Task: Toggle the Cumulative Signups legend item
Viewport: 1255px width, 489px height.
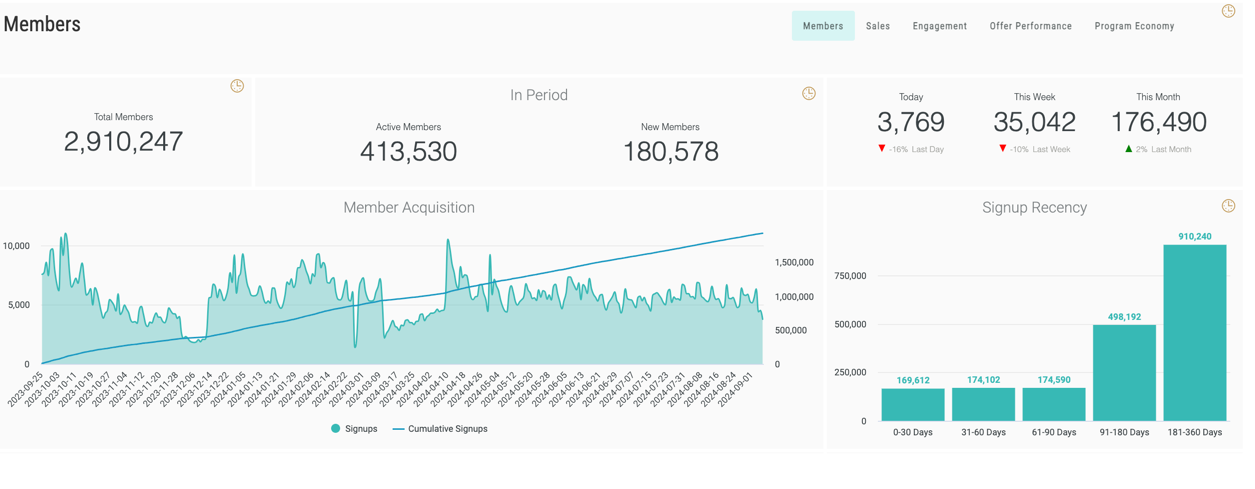Action: point(439,429)
